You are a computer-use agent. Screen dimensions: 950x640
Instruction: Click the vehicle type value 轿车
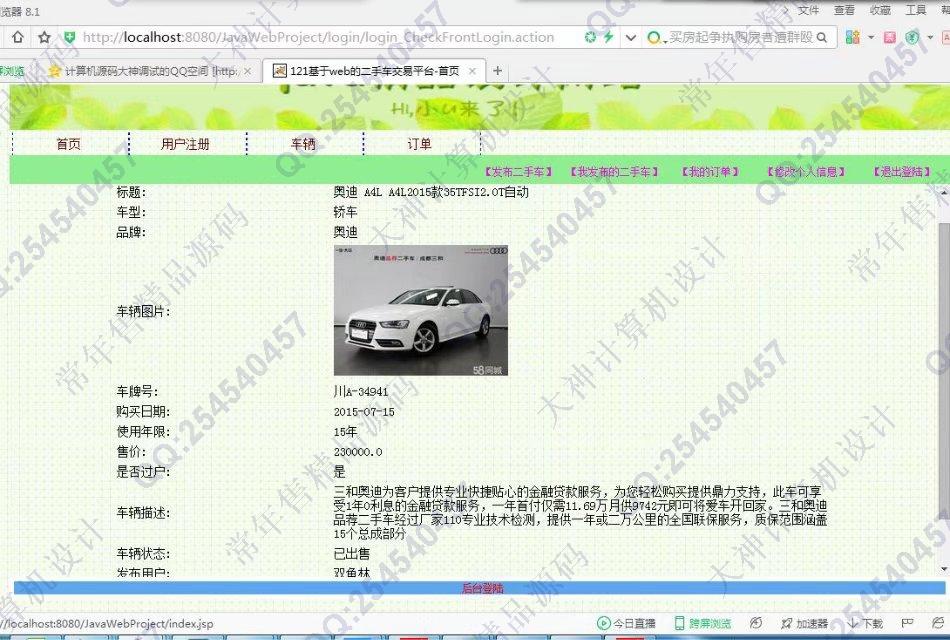coord(345,212)
